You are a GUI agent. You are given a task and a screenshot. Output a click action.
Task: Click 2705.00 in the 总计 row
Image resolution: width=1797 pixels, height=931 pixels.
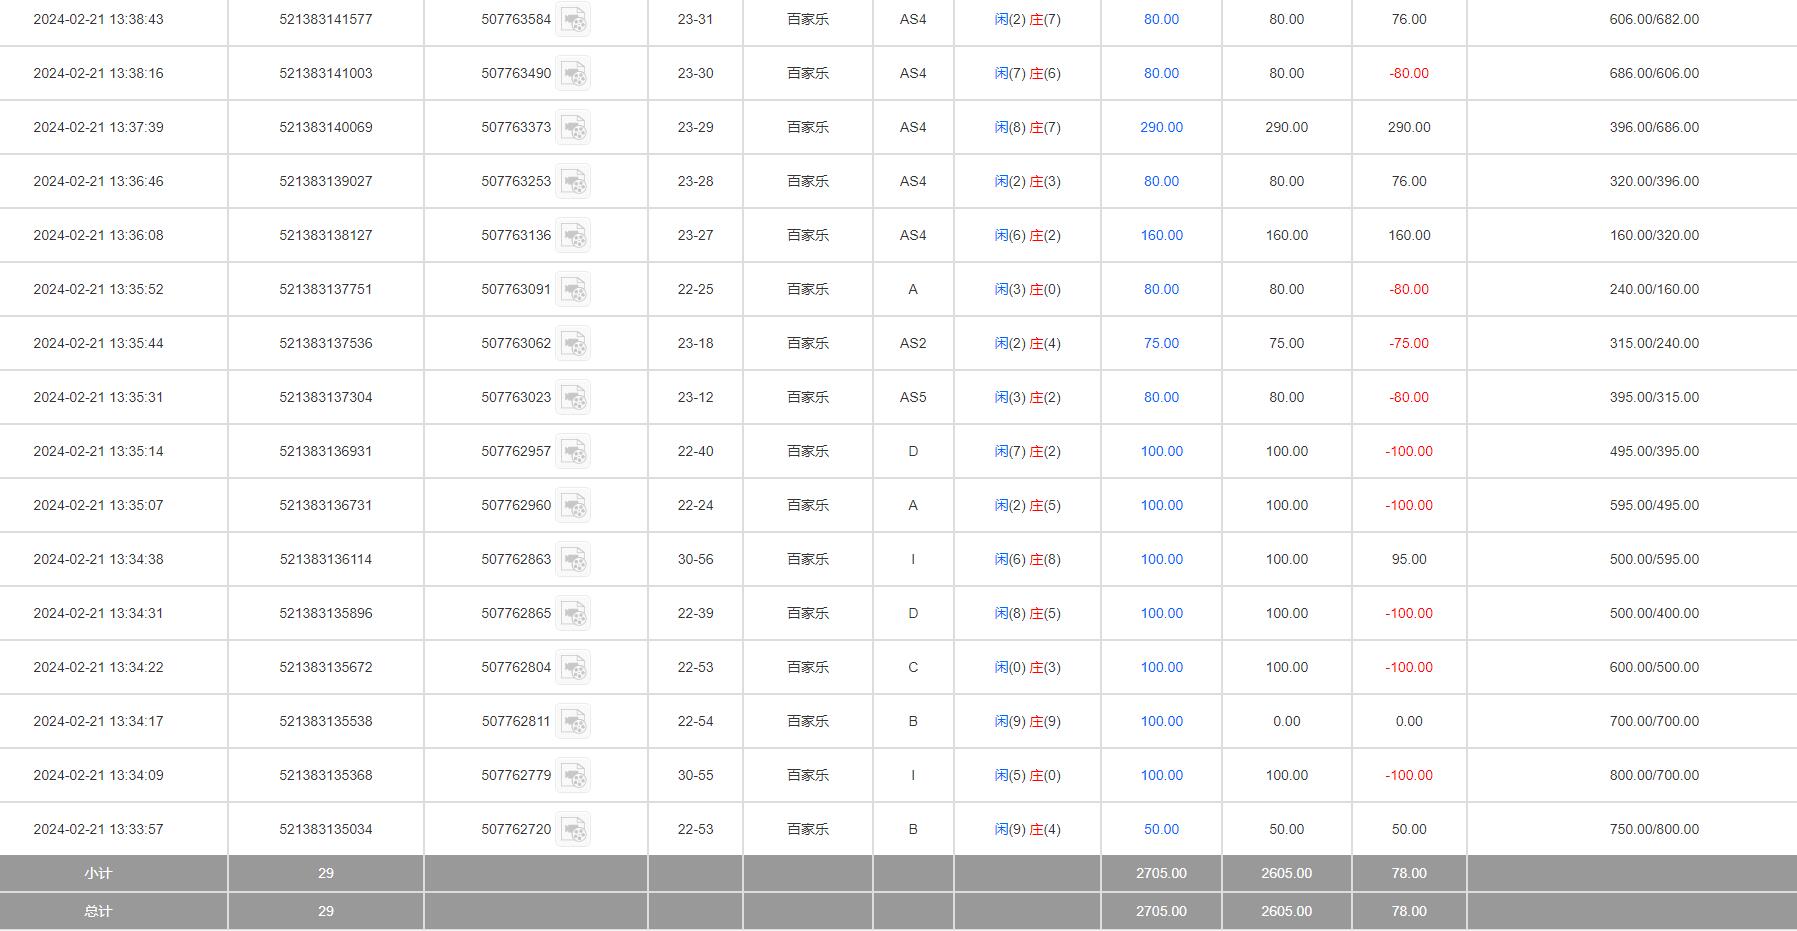(1161, 911)
